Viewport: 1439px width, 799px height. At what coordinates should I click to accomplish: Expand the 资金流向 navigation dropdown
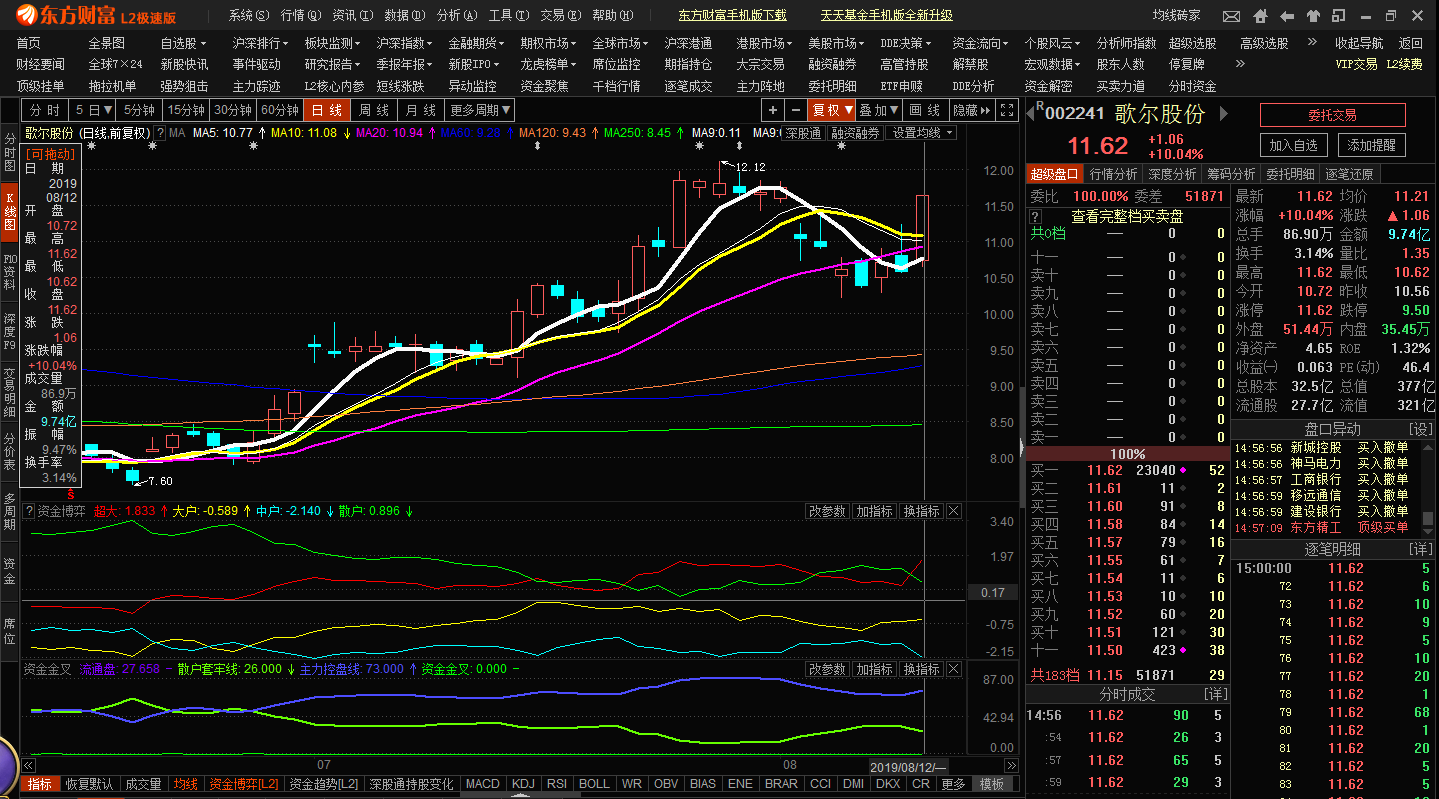point(980,43)
